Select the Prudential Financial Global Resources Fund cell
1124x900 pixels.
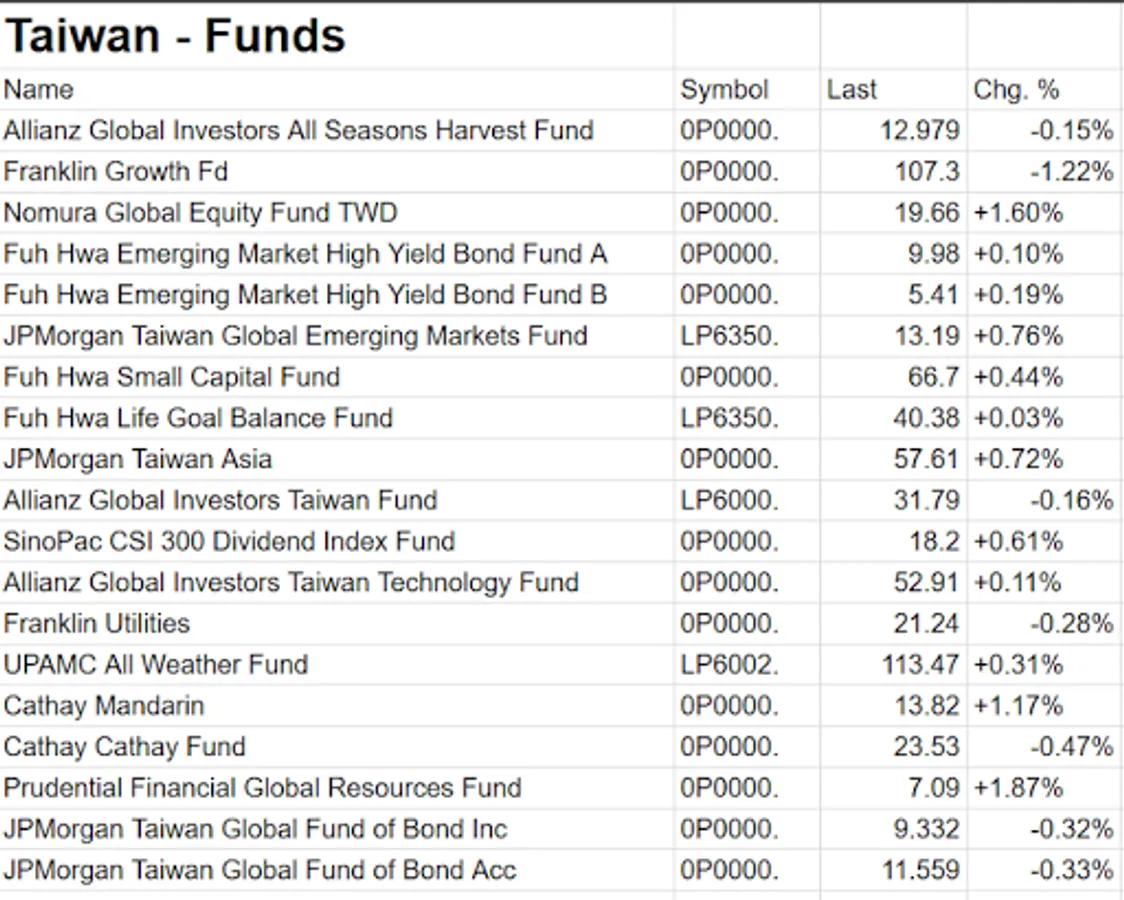262,787
